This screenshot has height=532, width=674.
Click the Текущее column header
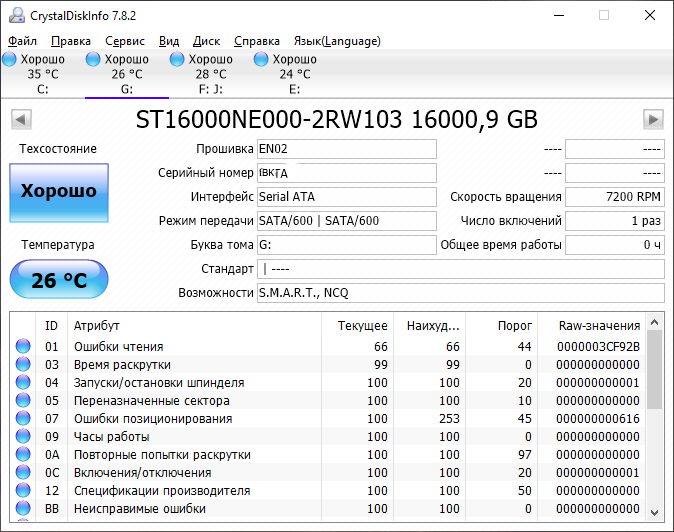(358, 326)
